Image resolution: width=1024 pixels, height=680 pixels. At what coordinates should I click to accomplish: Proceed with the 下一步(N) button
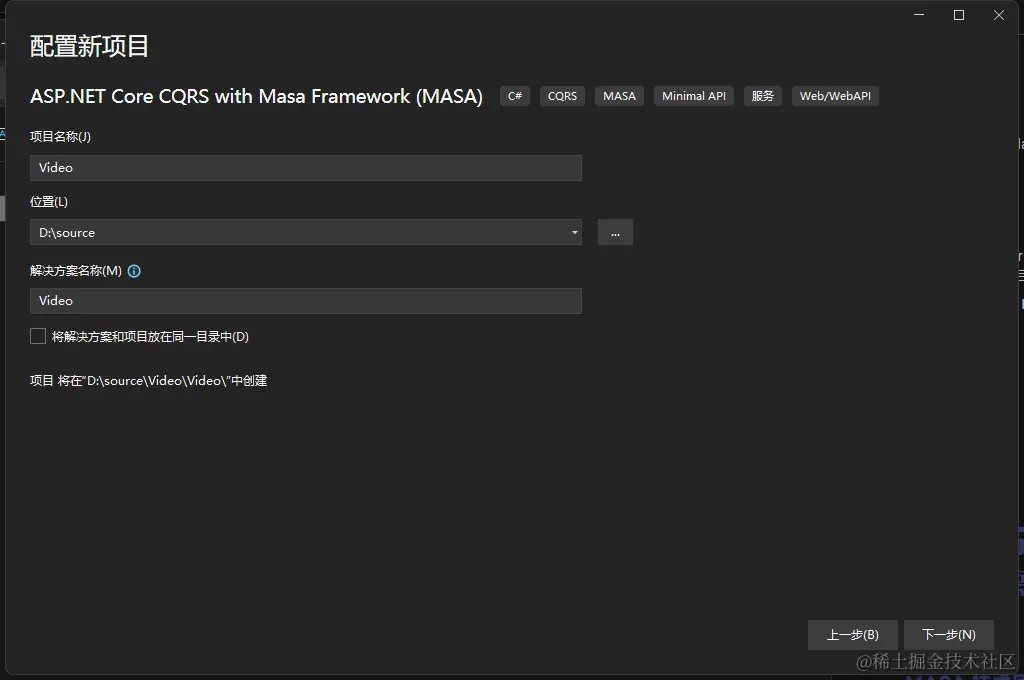pyautogui.click(x=949, y=635)
